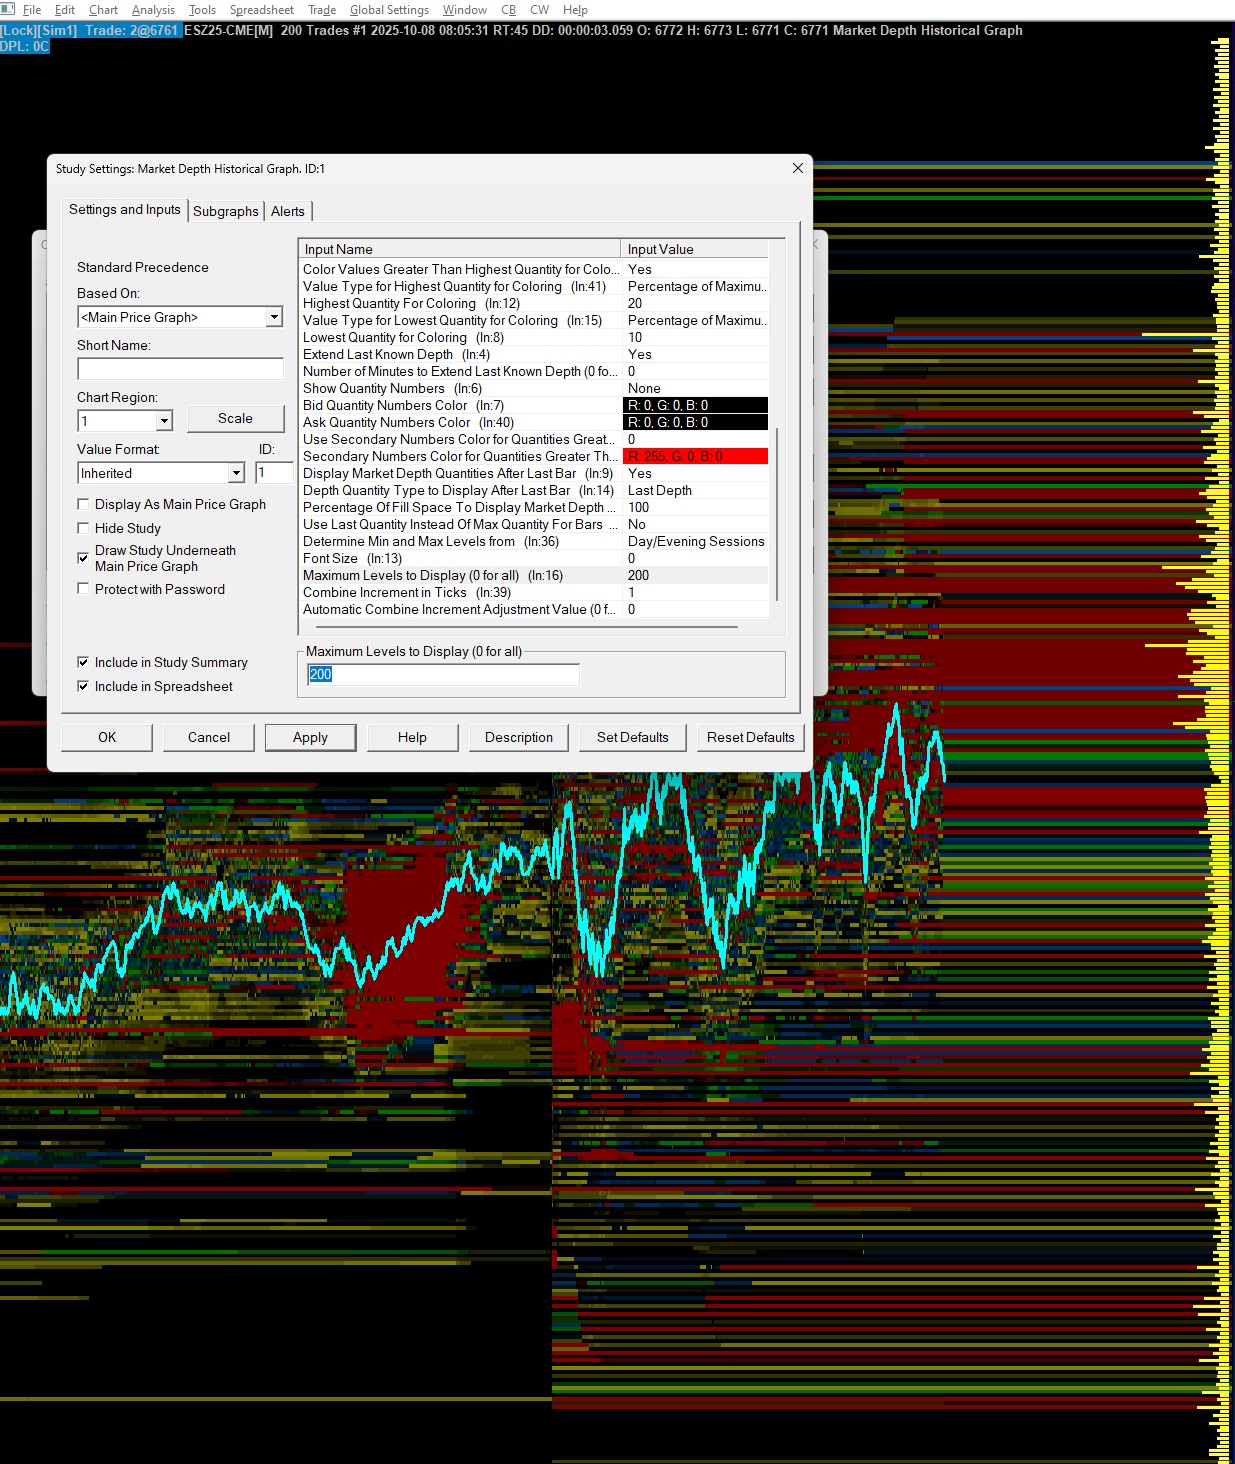Screen dimensions: 1235x1464
Task: Enable Protect with Password checkbox
Action: tap(83, 589)
